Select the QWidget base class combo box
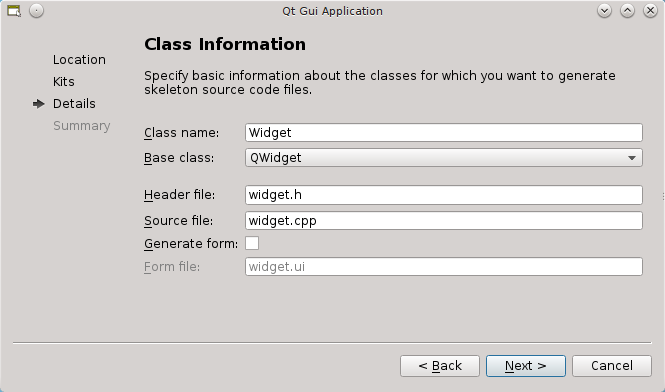The height and width of the screenshot is (392, 665). click(x=444, y=158)
